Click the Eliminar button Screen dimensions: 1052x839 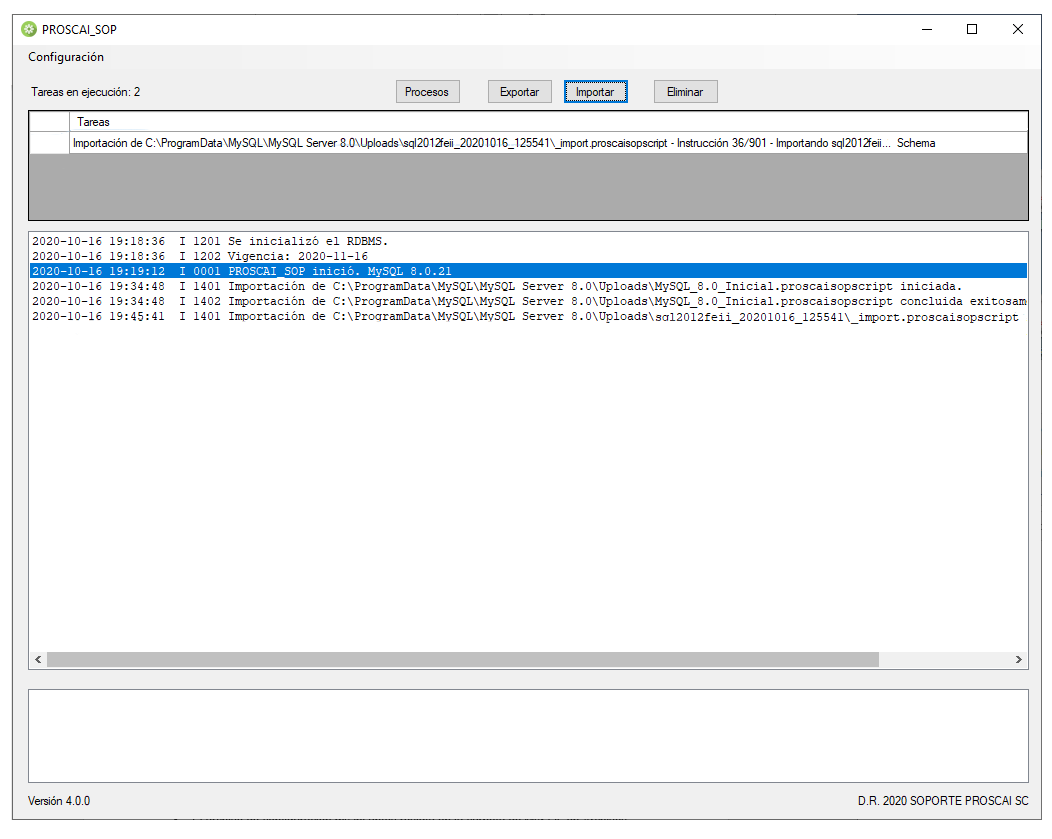pyautogui.click(x=686, y=92)
